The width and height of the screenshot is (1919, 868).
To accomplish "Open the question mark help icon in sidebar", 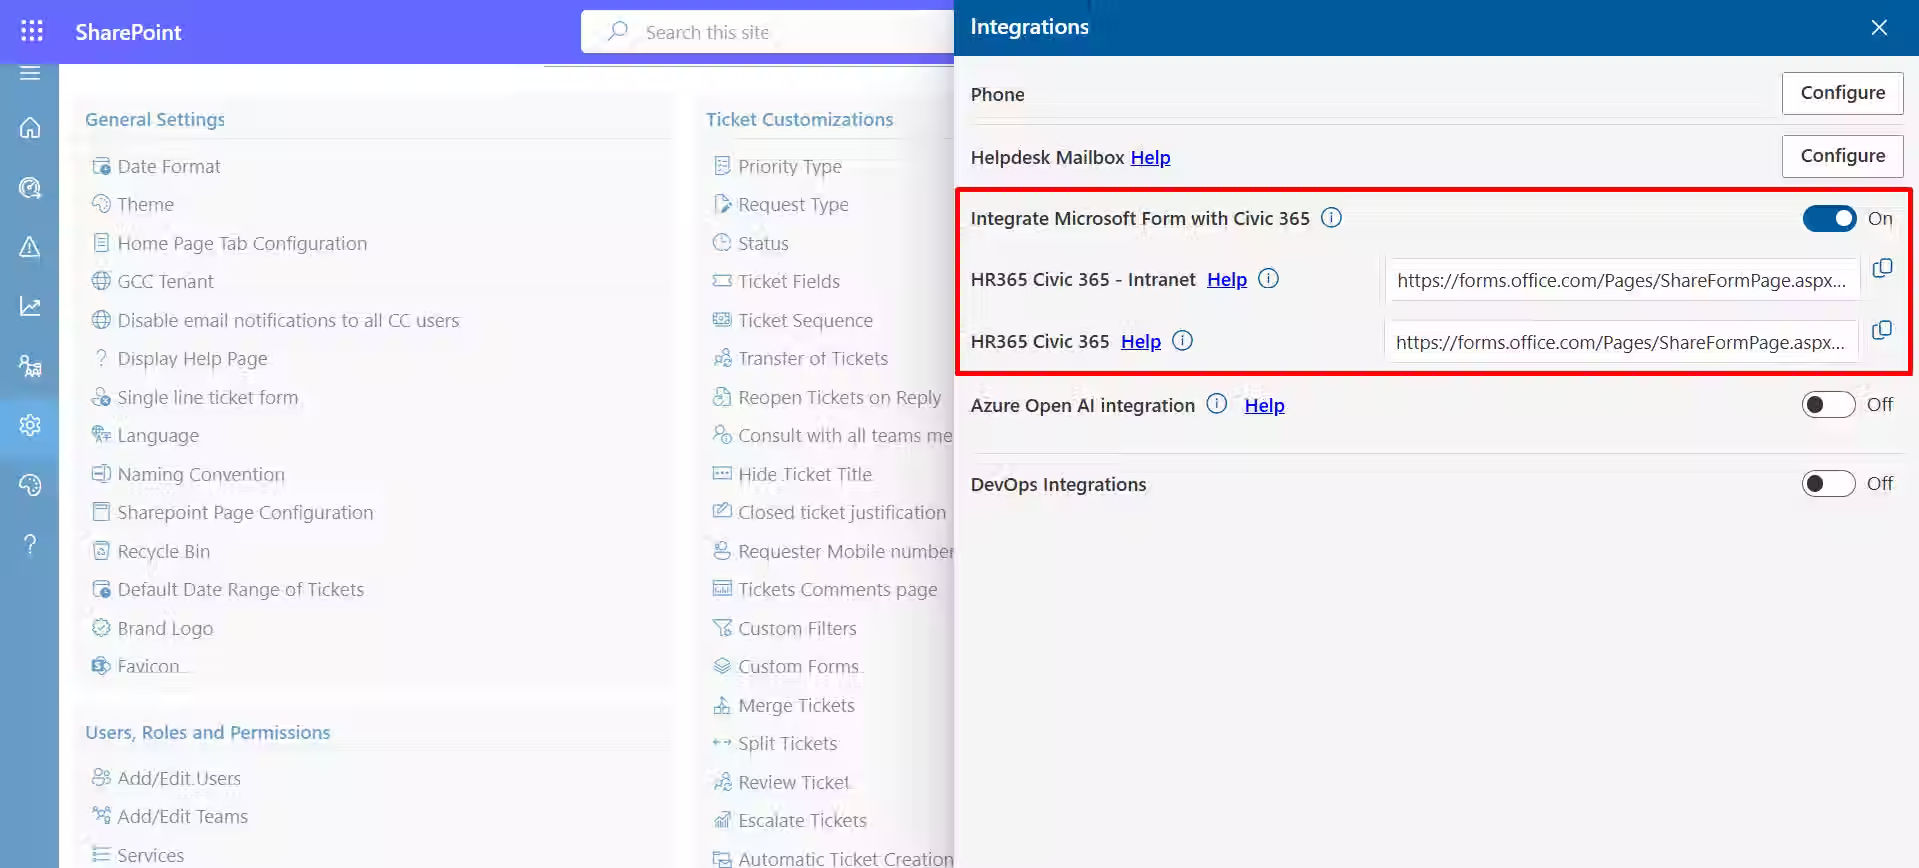I will click(30, 544).
